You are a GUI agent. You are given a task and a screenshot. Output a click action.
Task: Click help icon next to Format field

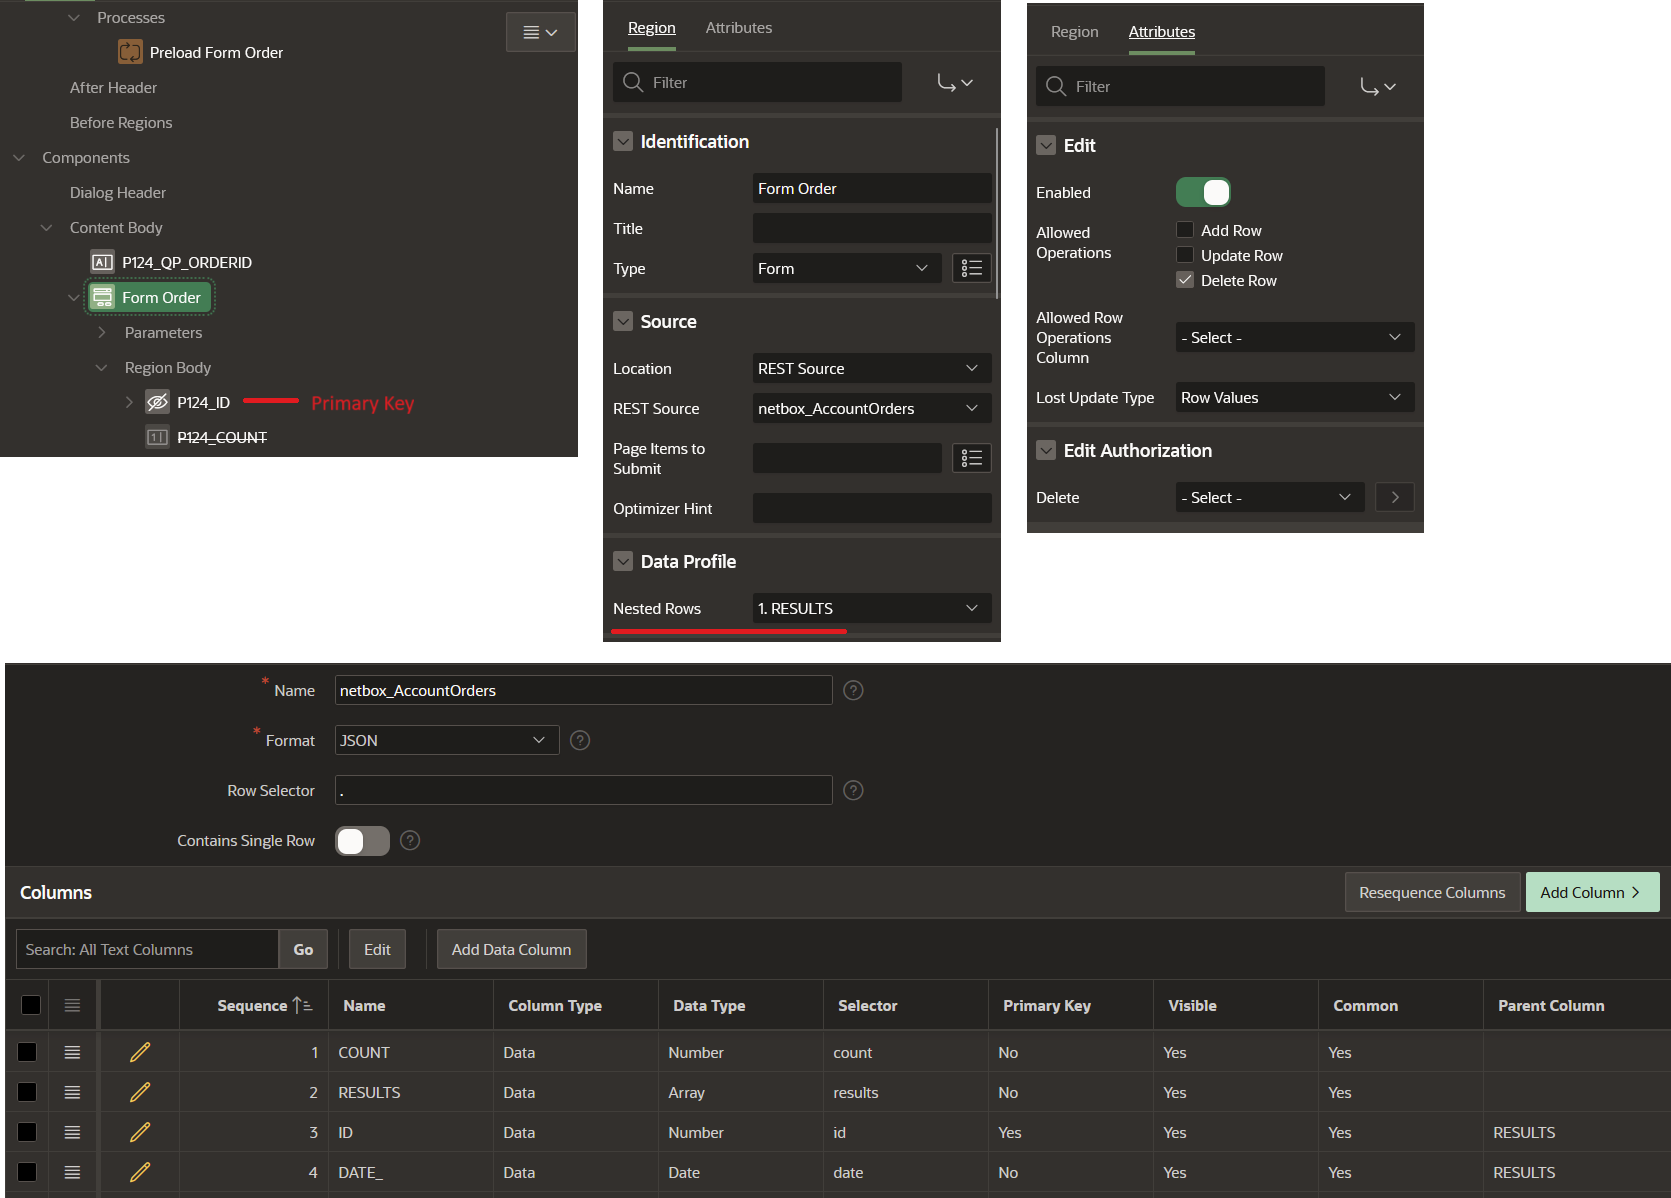pyautogui.click(x=580, y=740)
